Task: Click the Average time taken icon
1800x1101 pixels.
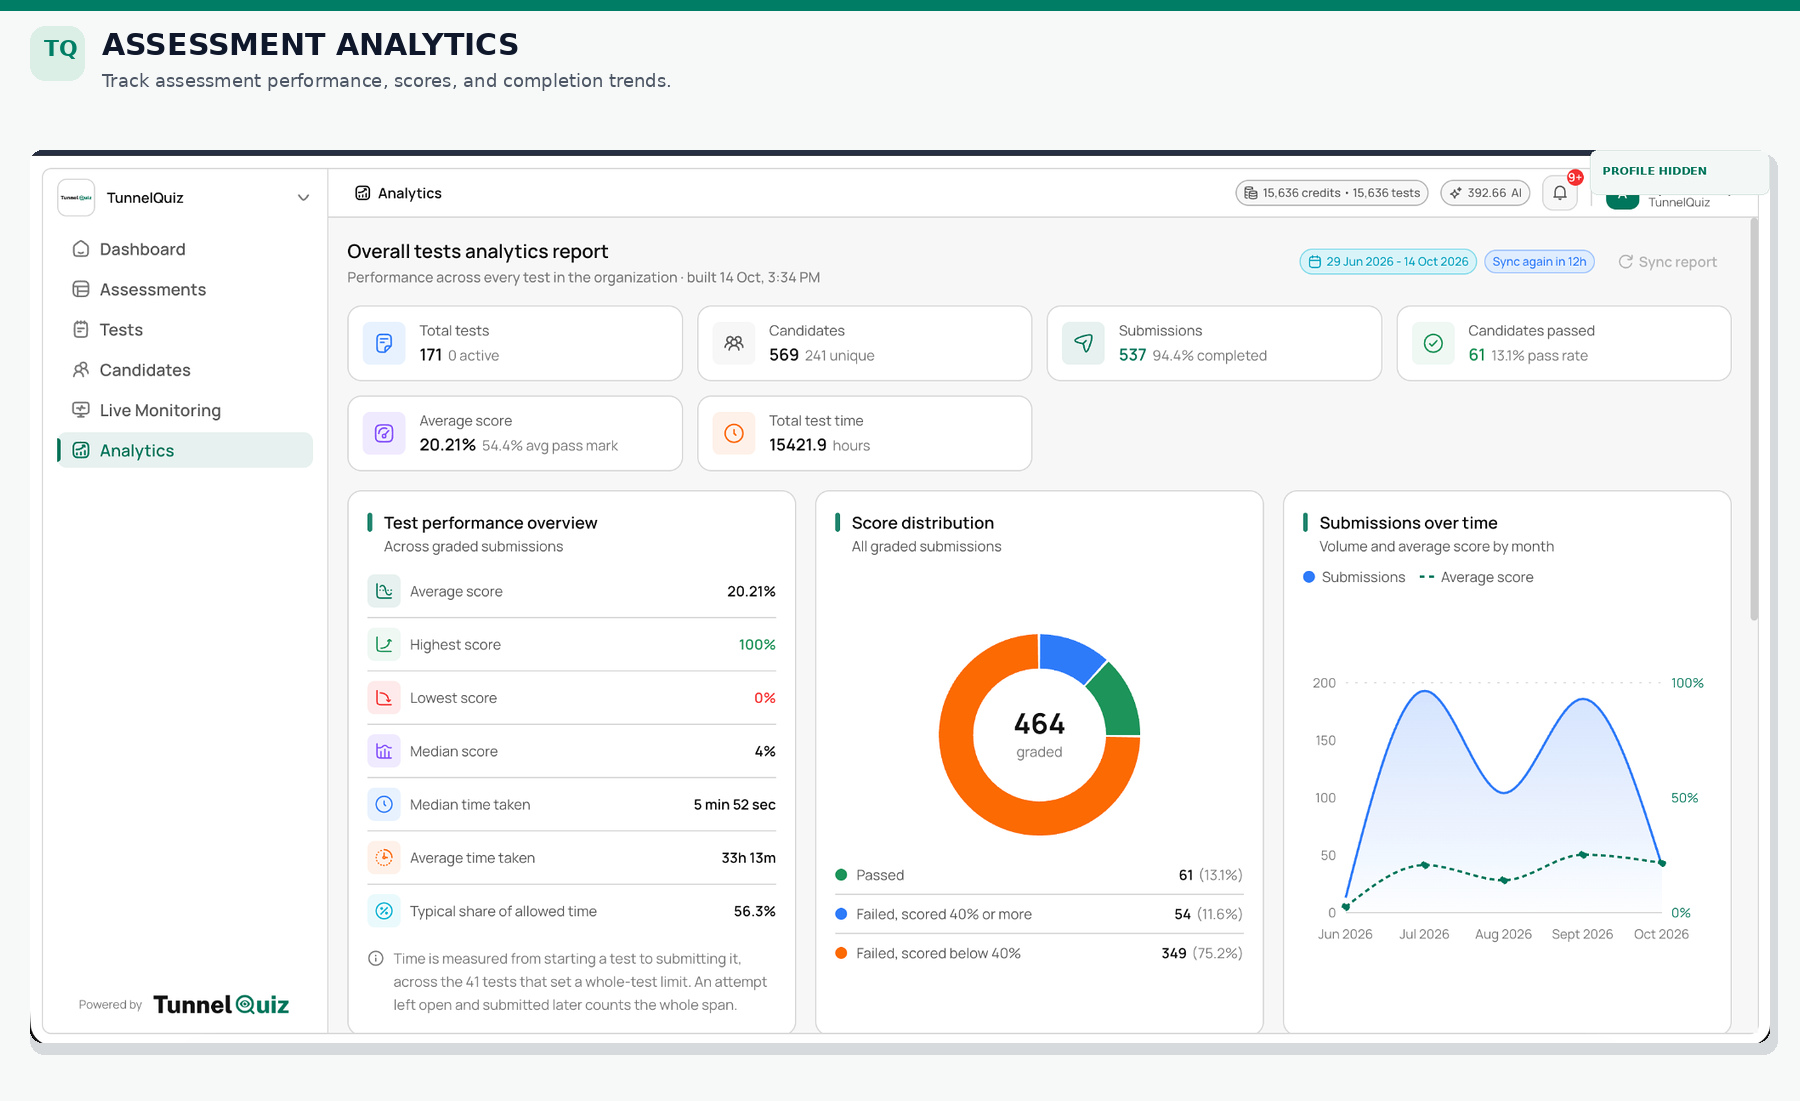Action: coord(384,857)
